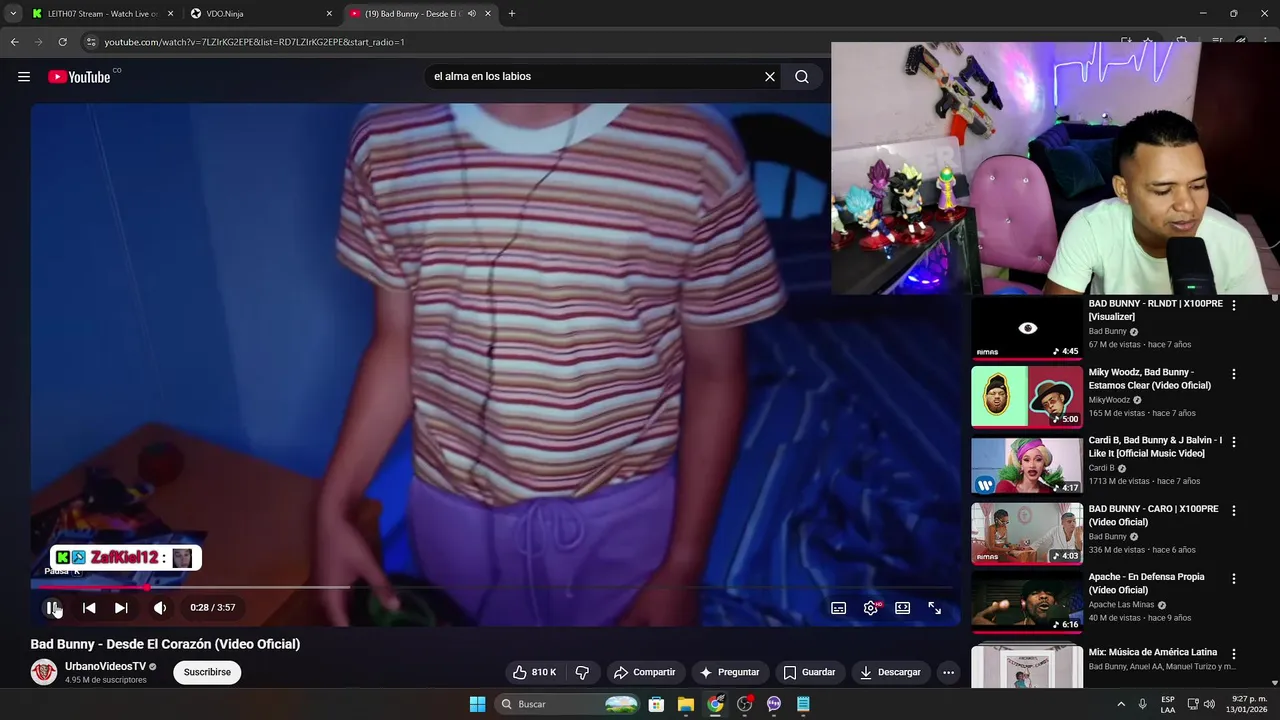Open Apache - En Defensa Propia title
Image resolution: width=1280 pixels, height=720 pixels.
point(1146,583)
